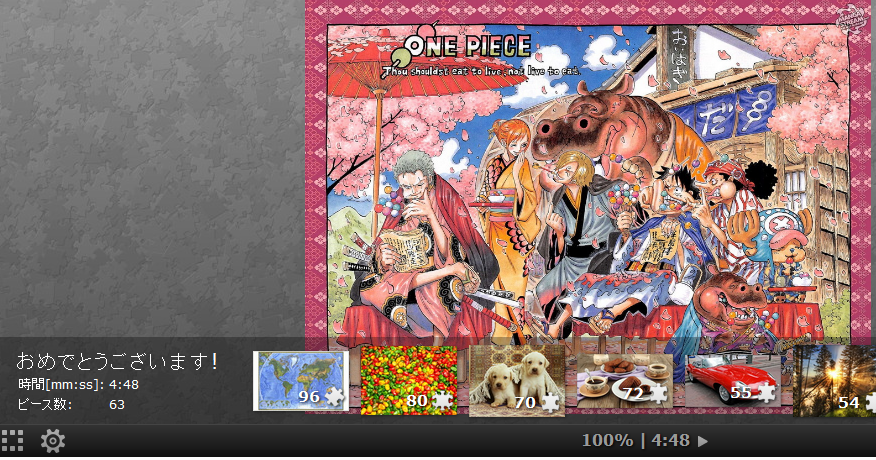Click the おめでとうございます congratulations message
This screenshot has width=876, height=460.
(x=116, y=362)
